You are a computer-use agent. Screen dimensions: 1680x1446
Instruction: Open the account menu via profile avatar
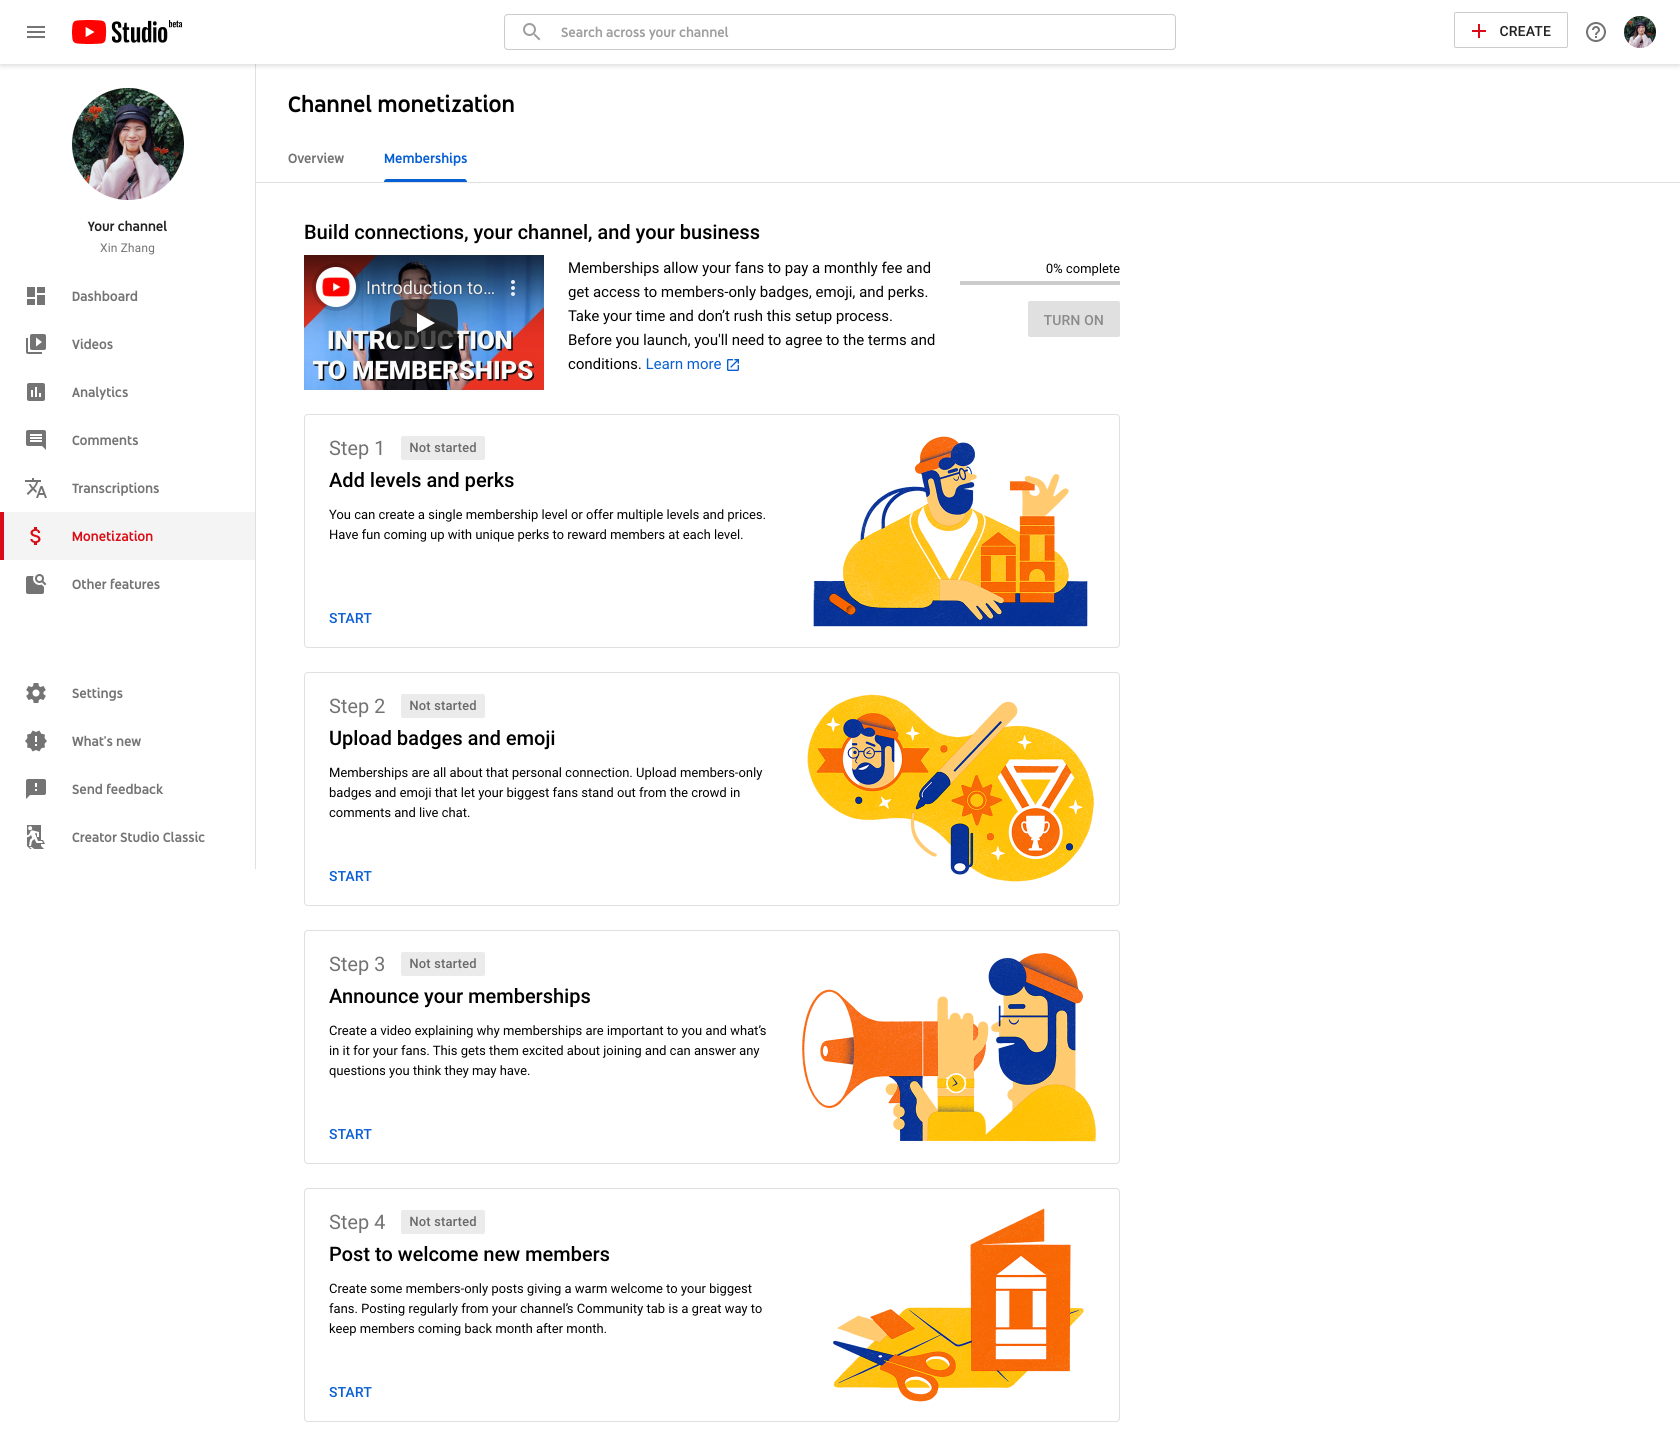pyautogui.click(x=1640, y=32)
